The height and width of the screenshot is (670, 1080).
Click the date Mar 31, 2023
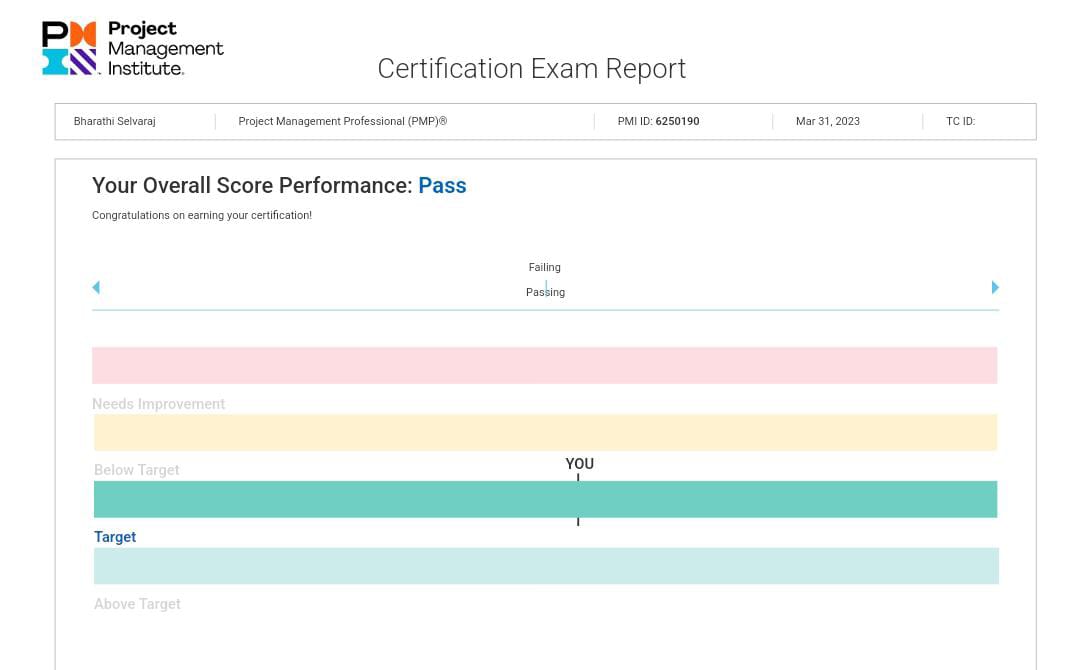coord(828,121)
